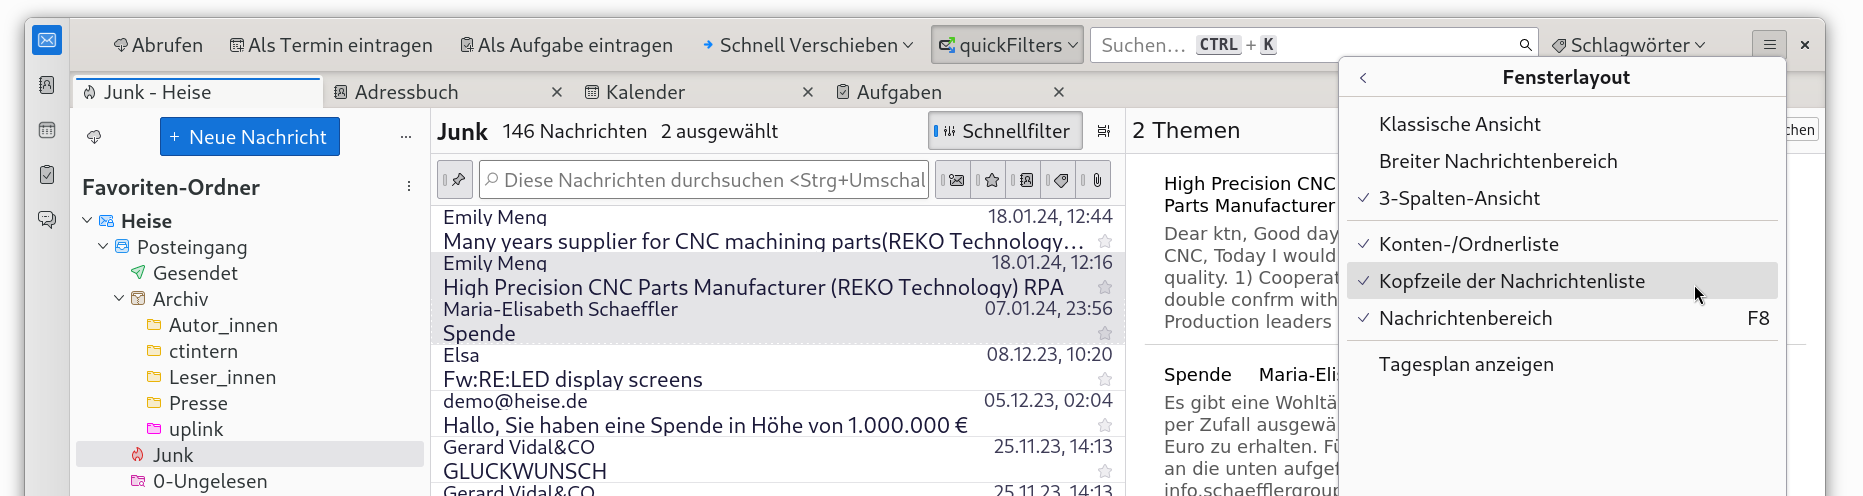Click Abrufen to fetch messages
The image size is (1863, 496).
coord(158,45)
